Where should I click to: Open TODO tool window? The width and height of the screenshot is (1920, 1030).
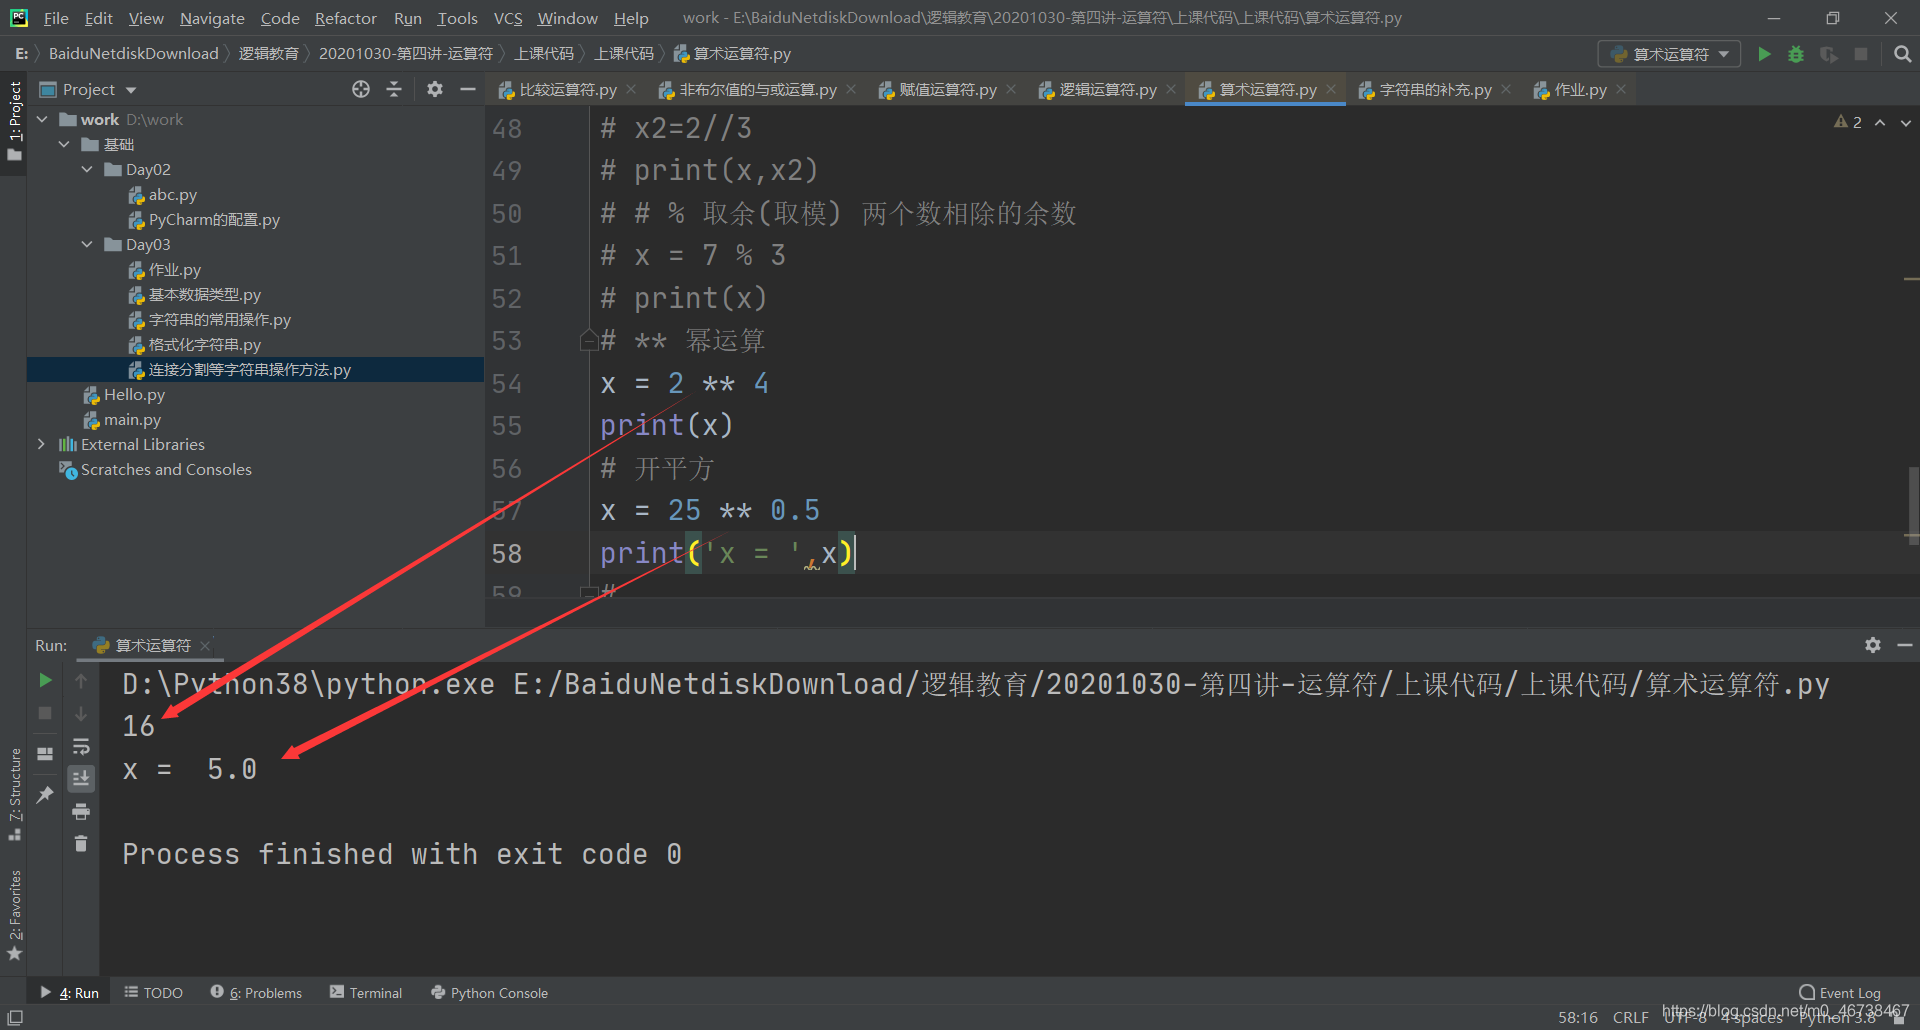154,992
